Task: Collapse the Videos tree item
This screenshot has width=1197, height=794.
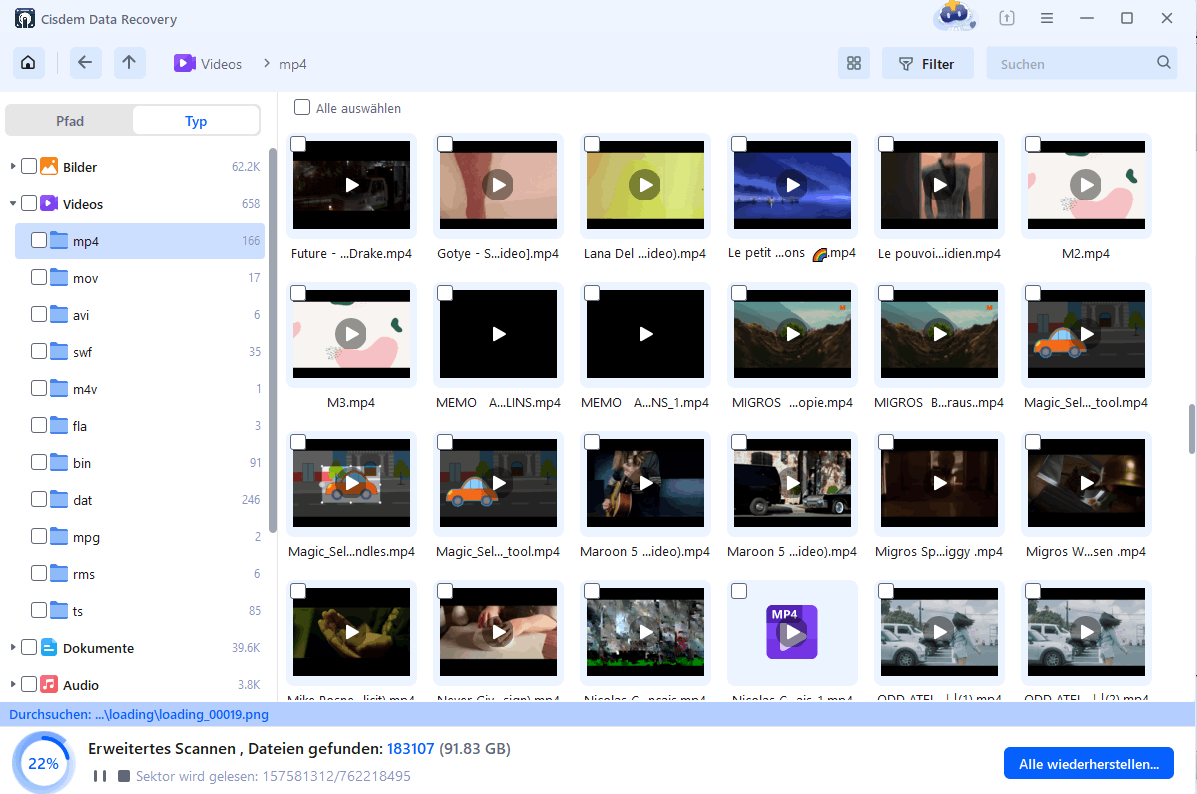Action: point(14,203)
